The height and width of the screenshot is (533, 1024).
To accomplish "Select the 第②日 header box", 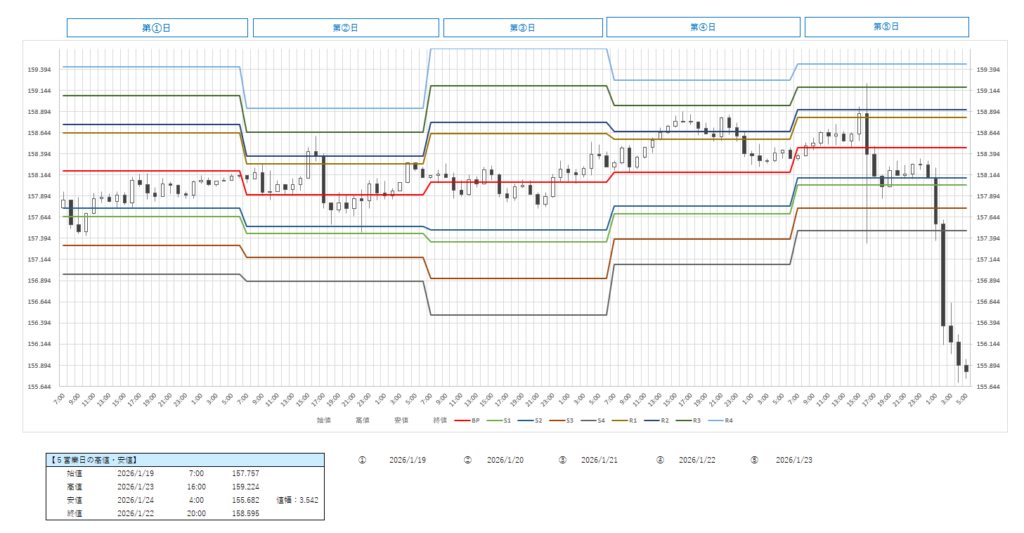I will 345,27.
